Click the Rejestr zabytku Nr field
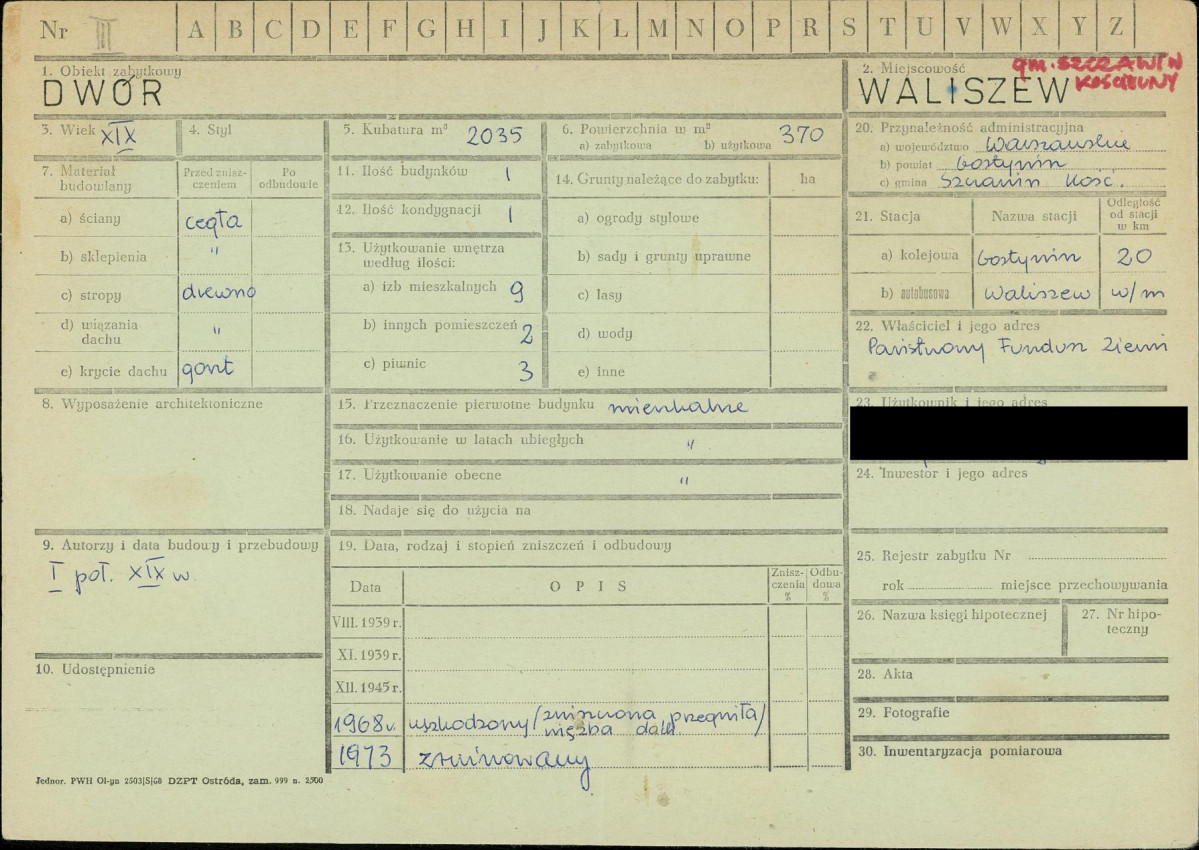The height and width of the screenshot is (850, 1199). click(1011, 556)
